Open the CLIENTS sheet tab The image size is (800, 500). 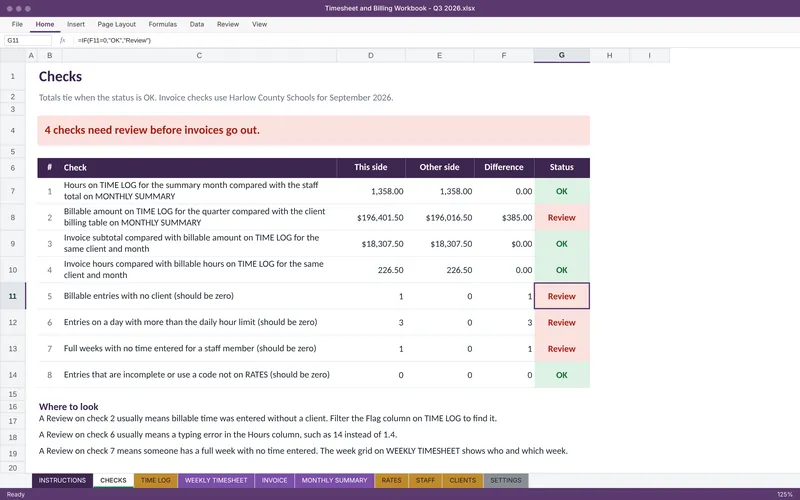tap(463, 480)
